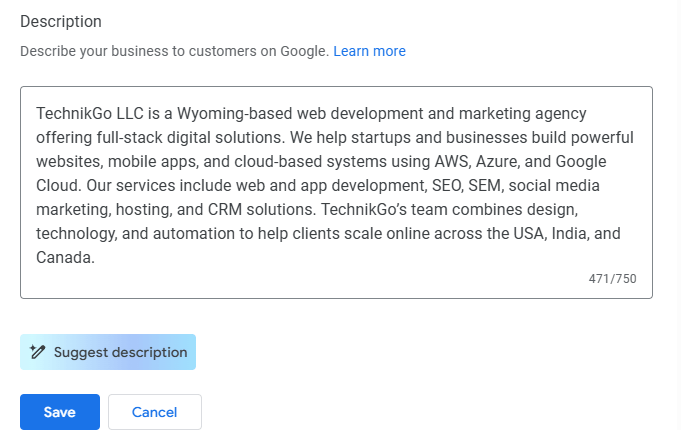Click the Description heading
Screen dimensions: 681x430
[61, 22]
